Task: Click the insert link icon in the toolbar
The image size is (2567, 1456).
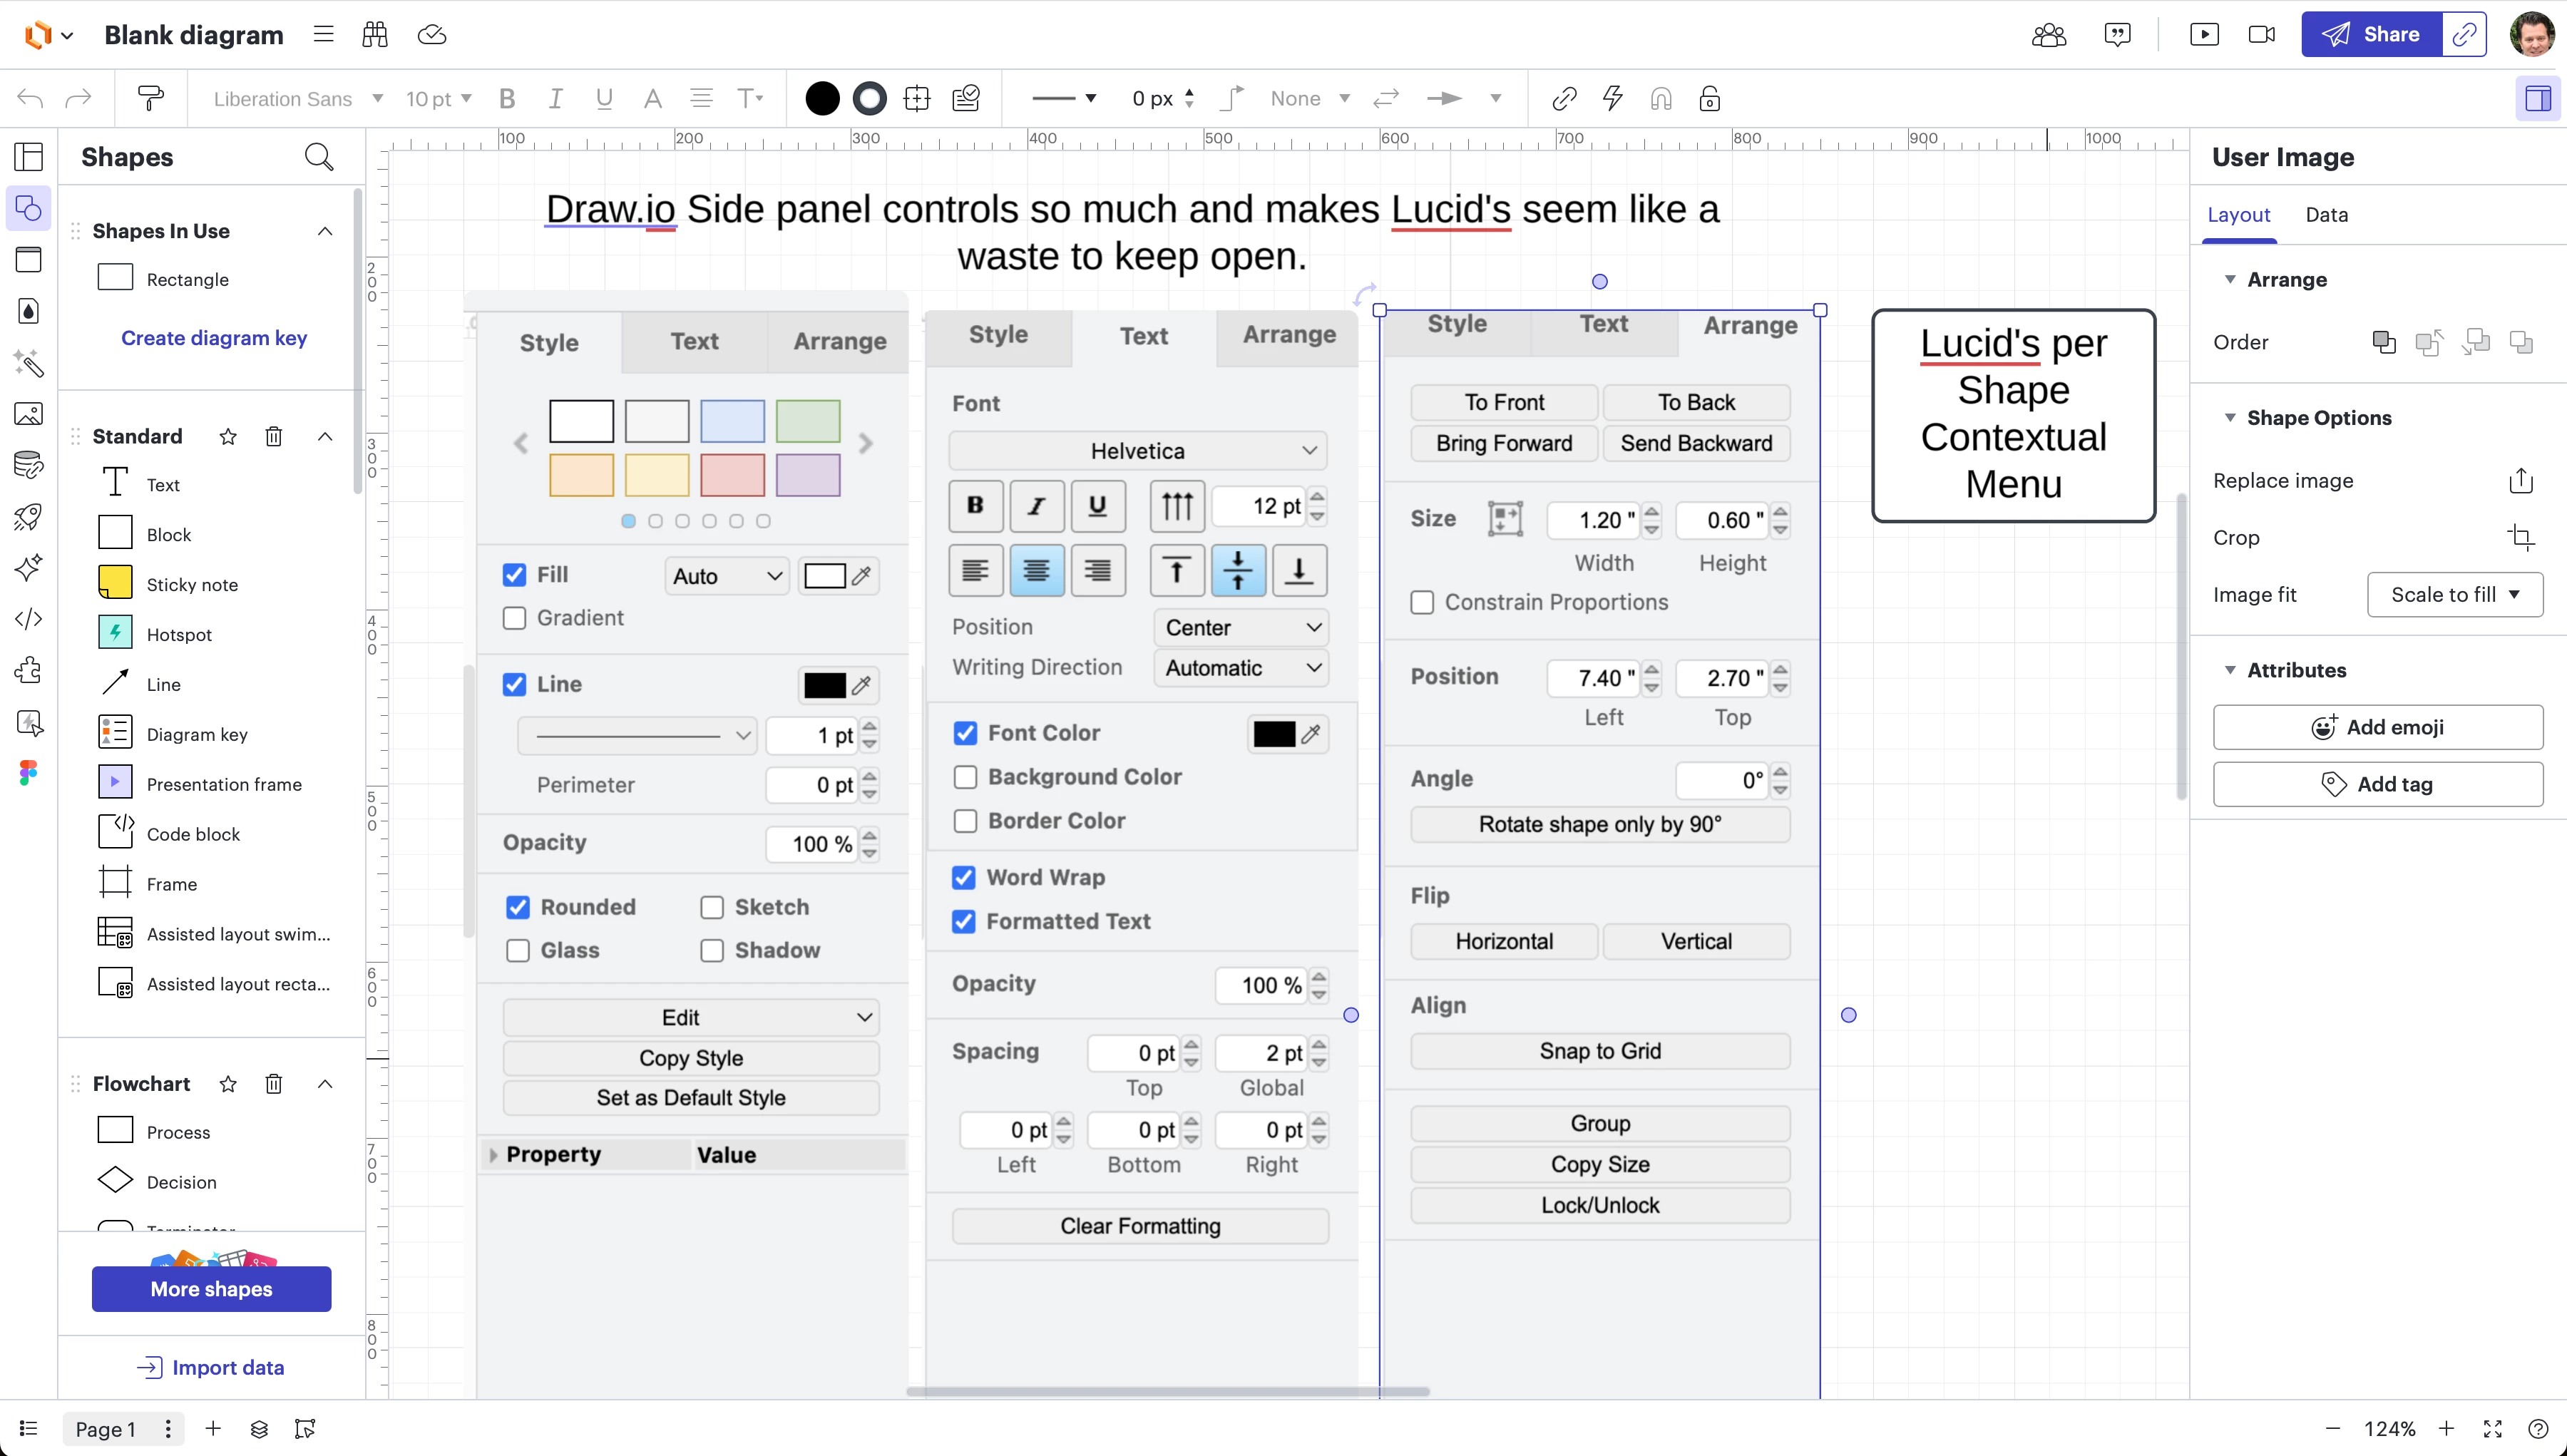Action: click(1564, 98)
